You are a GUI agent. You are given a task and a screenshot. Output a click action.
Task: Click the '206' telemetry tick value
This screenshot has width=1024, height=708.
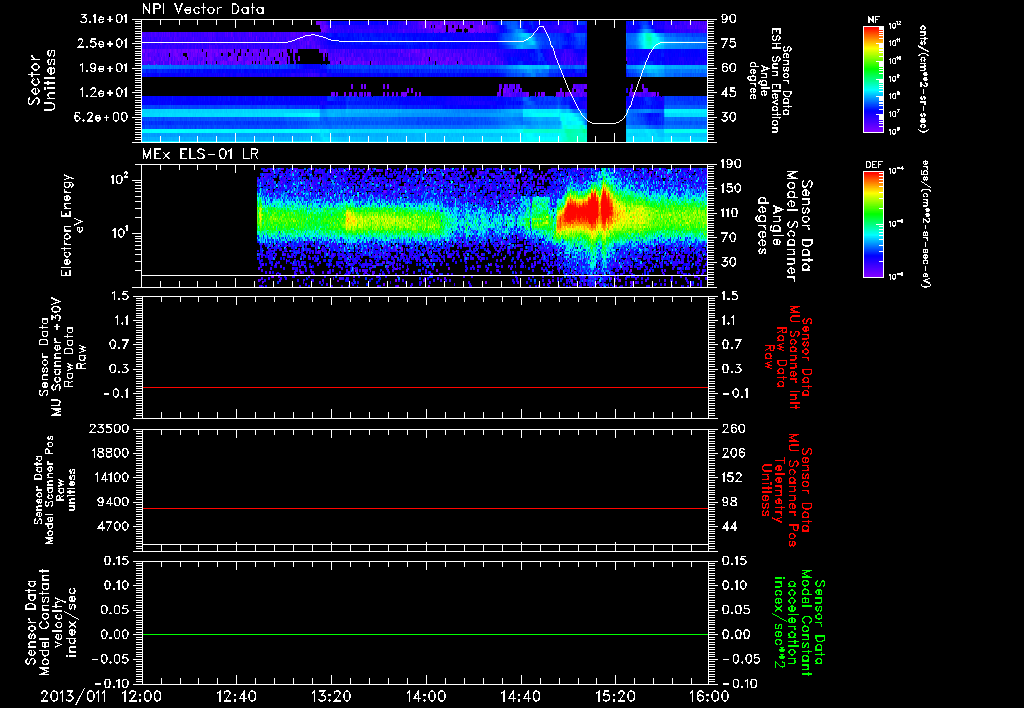(733, 453)
